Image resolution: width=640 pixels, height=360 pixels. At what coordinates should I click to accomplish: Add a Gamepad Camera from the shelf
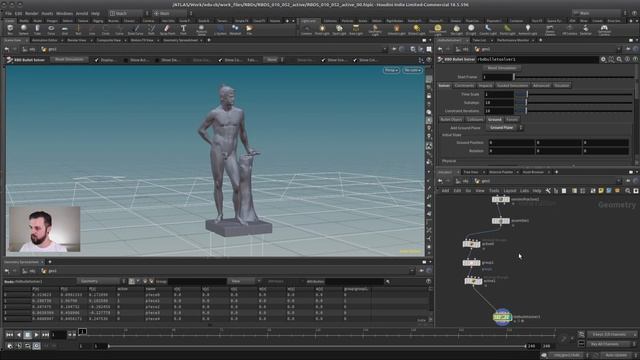[604, 29]
